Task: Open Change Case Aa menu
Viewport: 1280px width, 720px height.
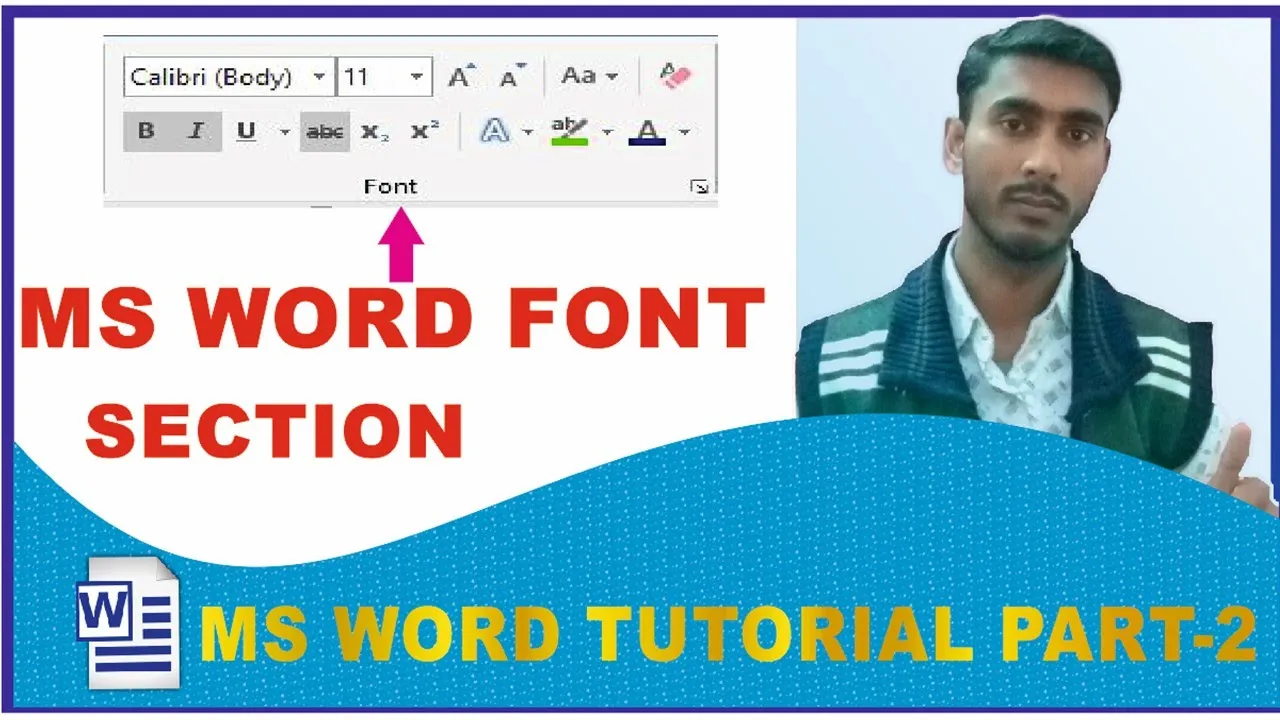Action: (589, 76)
